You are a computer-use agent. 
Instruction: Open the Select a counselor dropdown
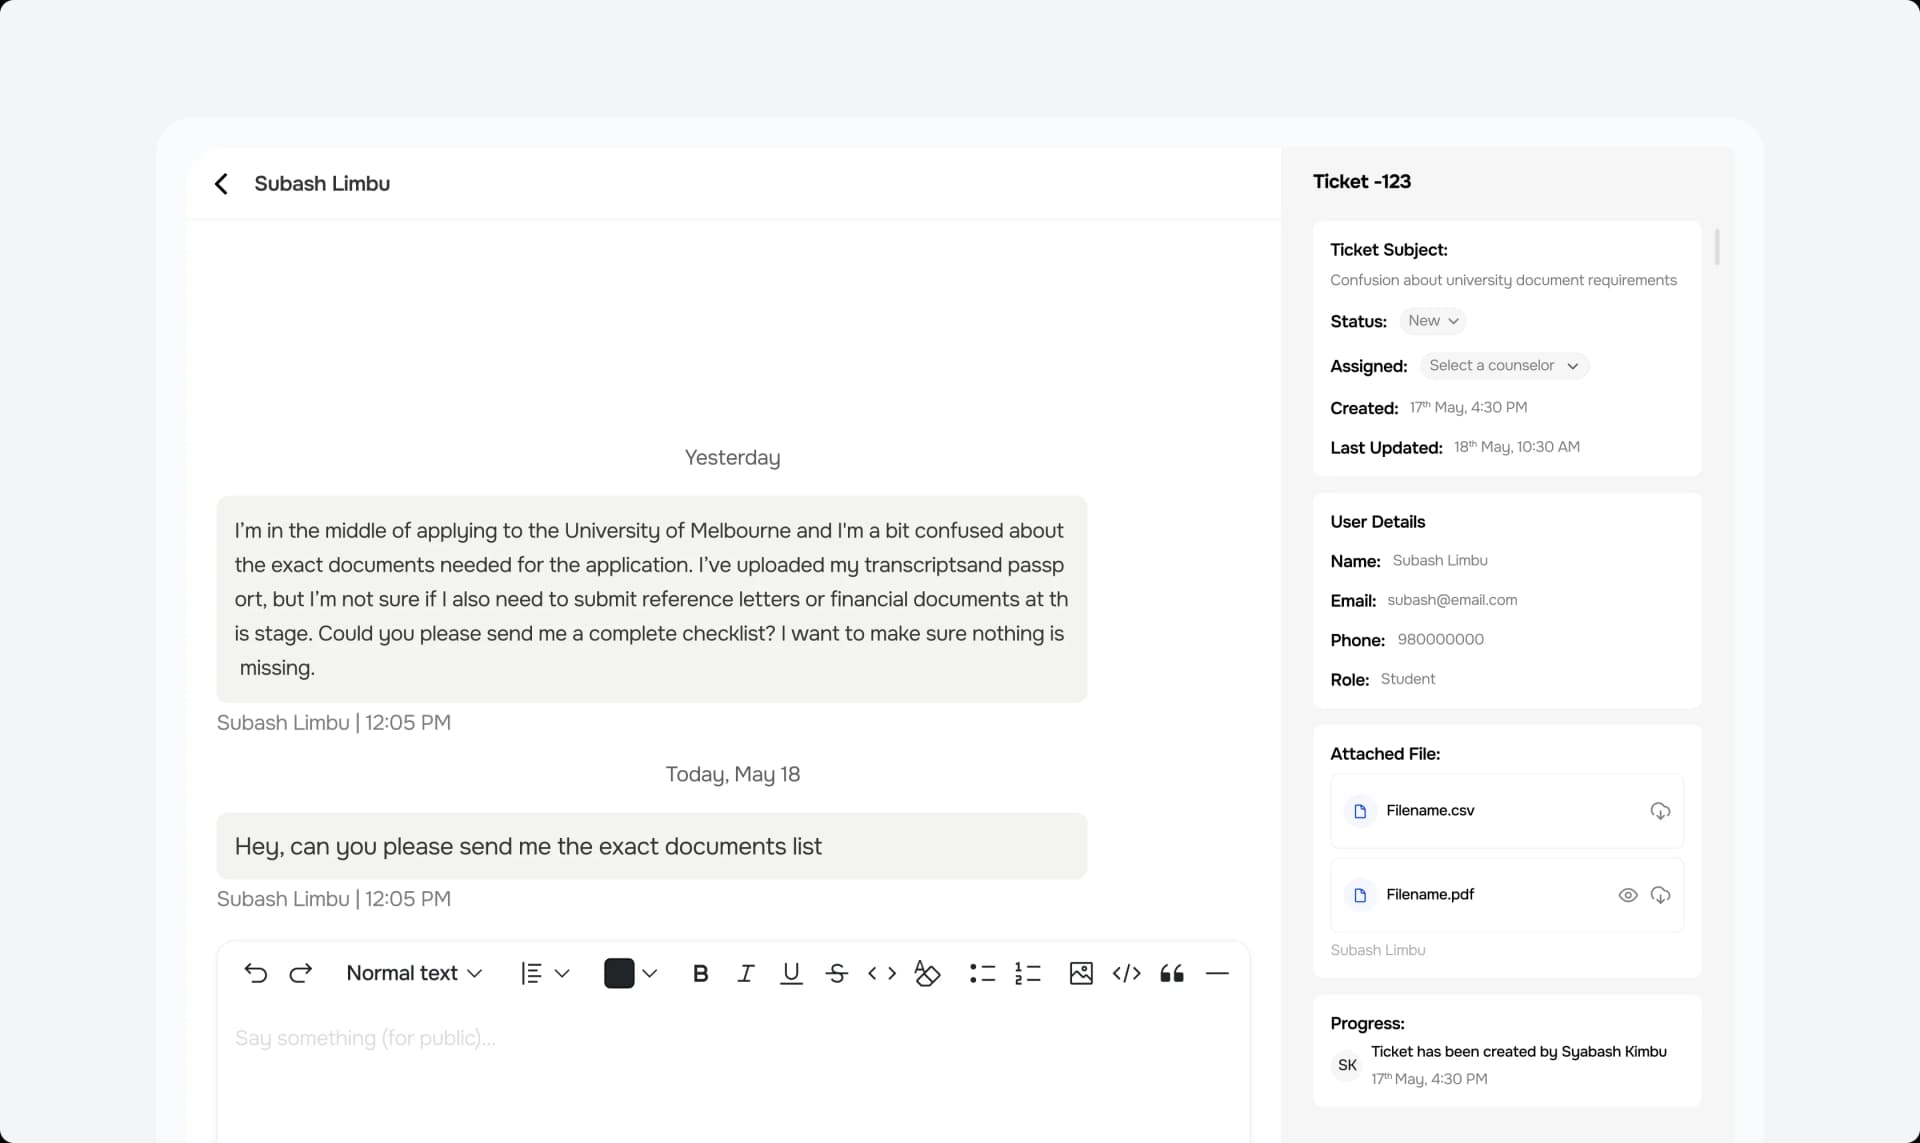click(1504, 365)
